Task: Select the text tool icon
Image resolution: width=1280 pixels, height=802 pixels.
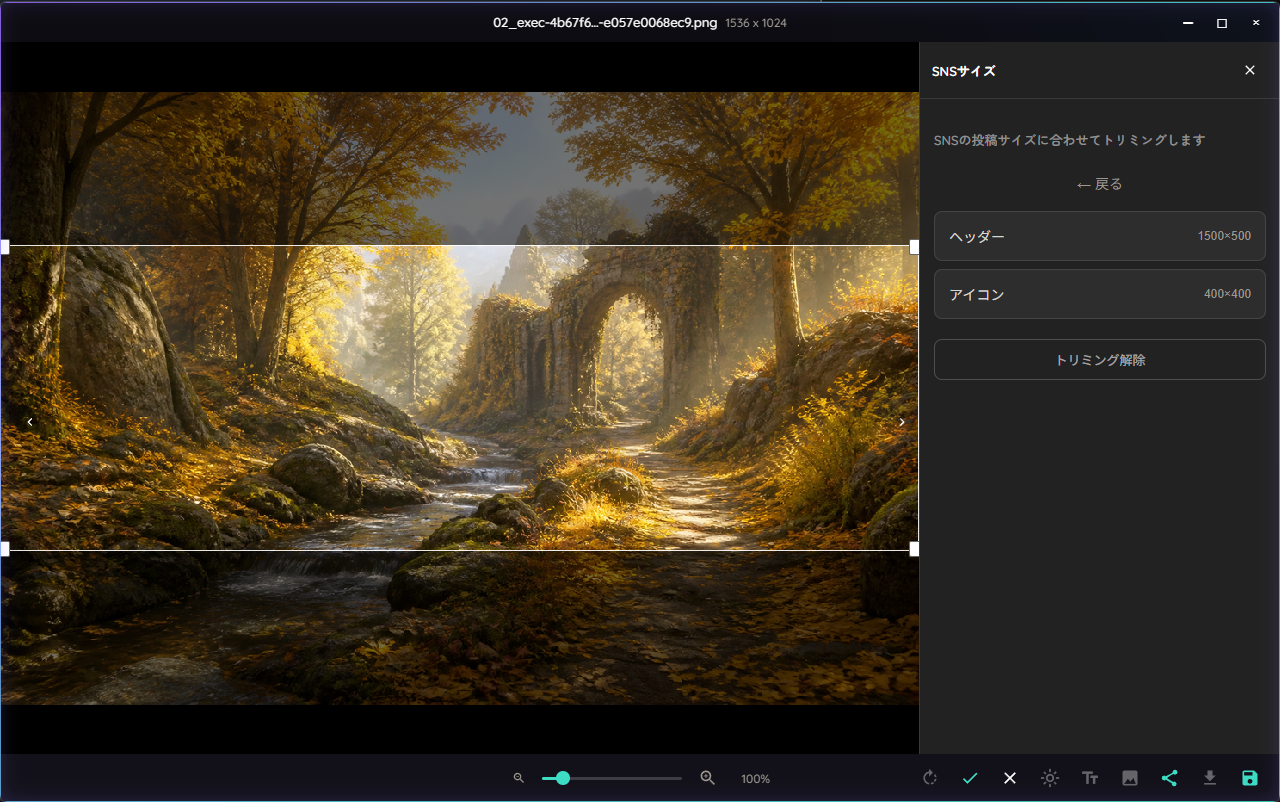Action: [x=1090, y=778]
